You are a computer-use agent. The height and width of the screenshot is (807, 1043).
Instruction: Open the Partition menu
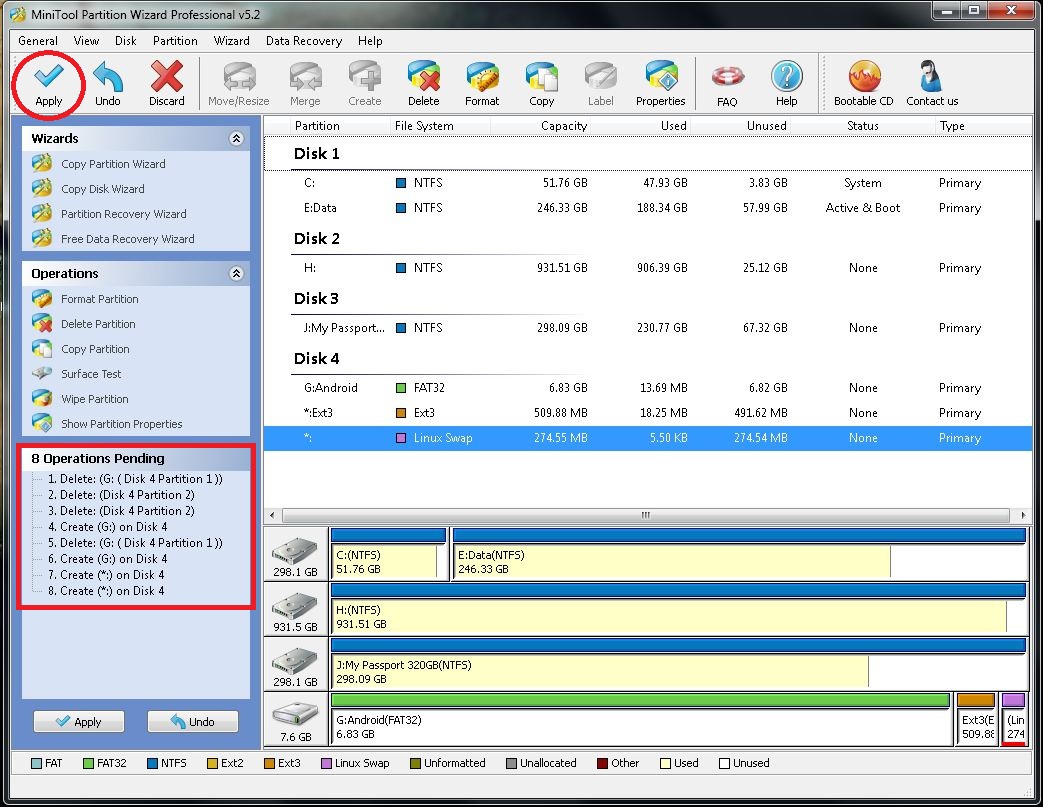pos(175,41)
